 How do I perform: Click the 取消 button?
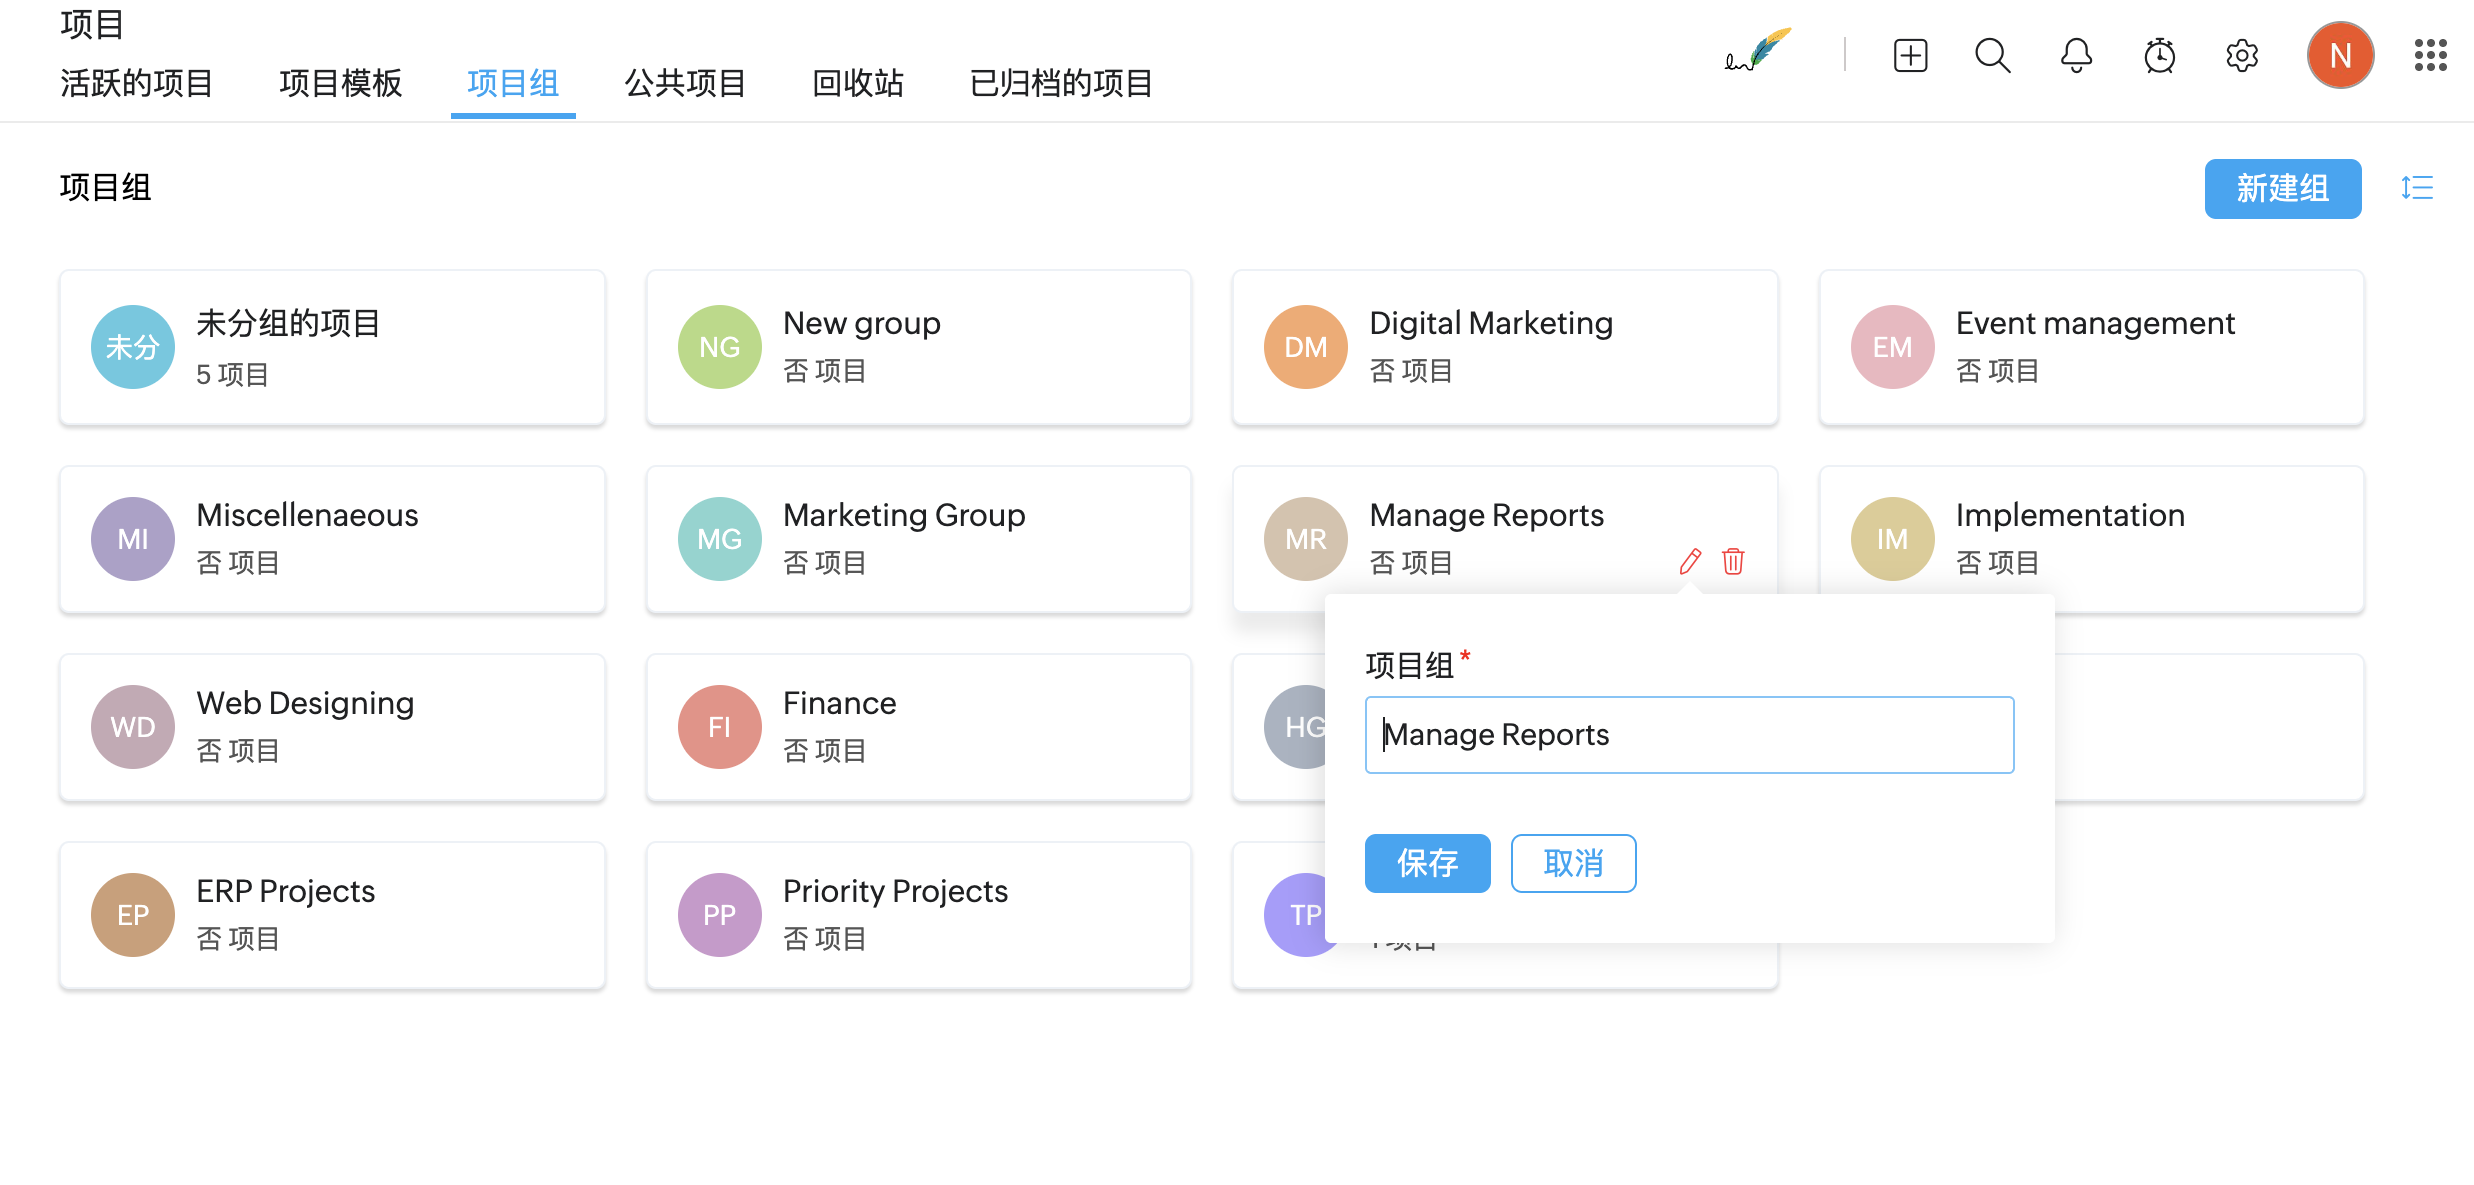1573,863
